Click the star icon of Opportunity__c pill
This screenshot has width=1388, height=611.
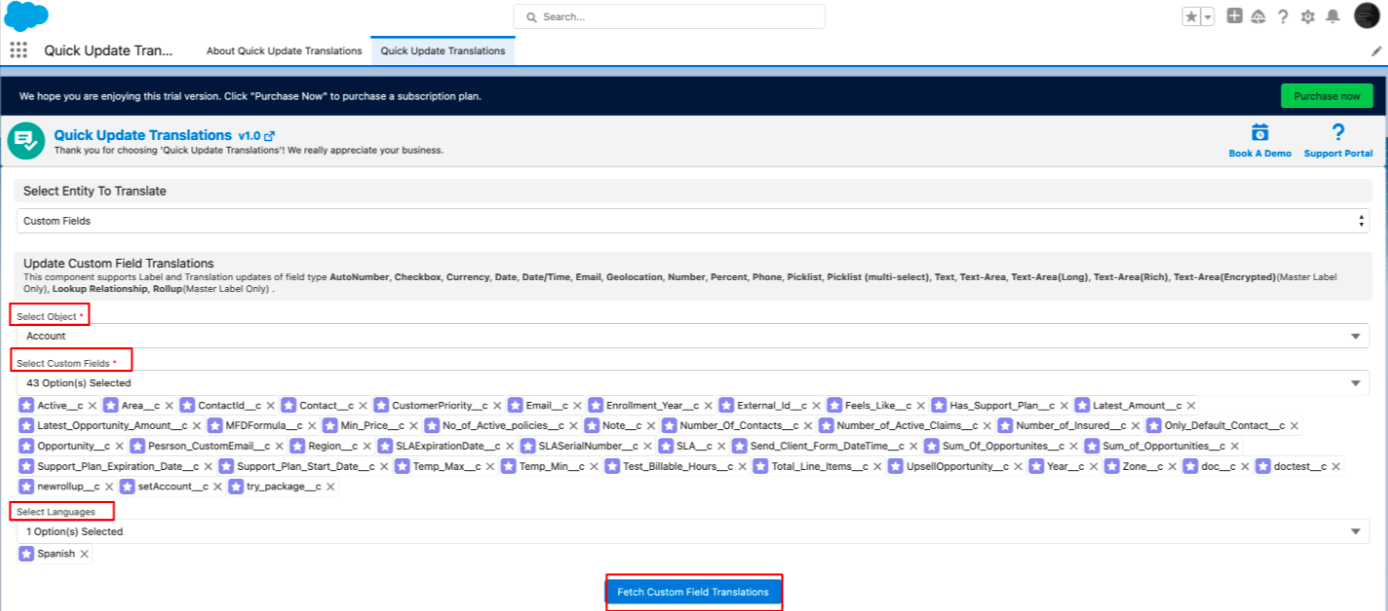point(26,446)
